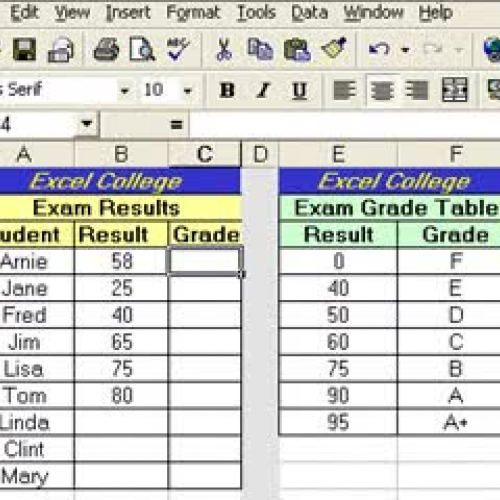Image resolution: width=500 pixels, height=500 pixels.
Task: Click the grade letter D cell
Action: click(449, 315)
